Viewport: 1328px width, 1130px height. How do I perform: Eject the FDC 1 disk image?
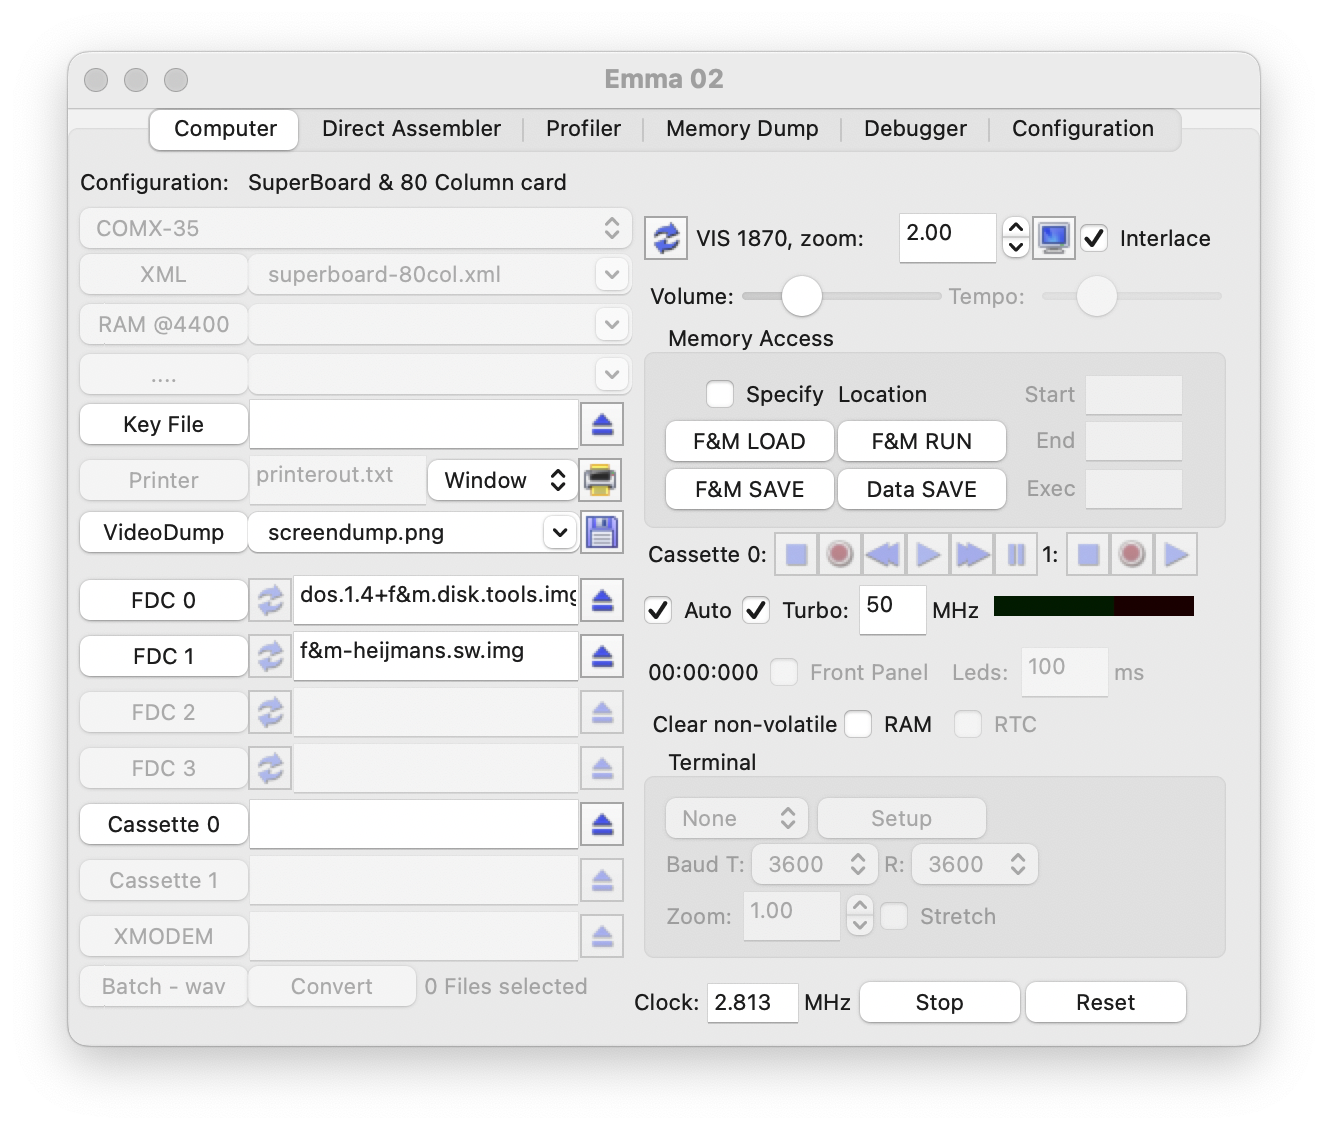click(602, 656)
